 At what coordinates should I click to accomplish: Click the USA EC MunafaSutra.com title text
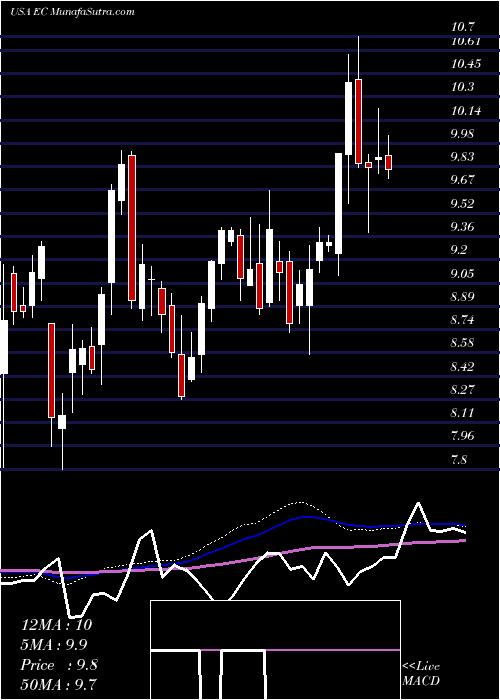[72, 12]
